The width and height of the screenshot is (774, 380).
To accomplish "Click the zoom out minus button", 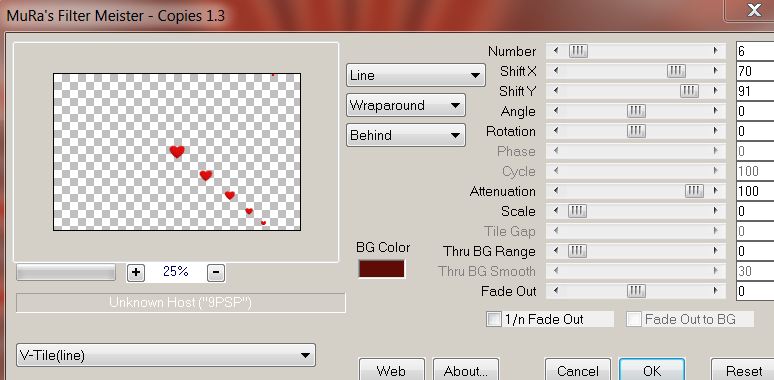I will pyautogui.click(x=216, y=272).
